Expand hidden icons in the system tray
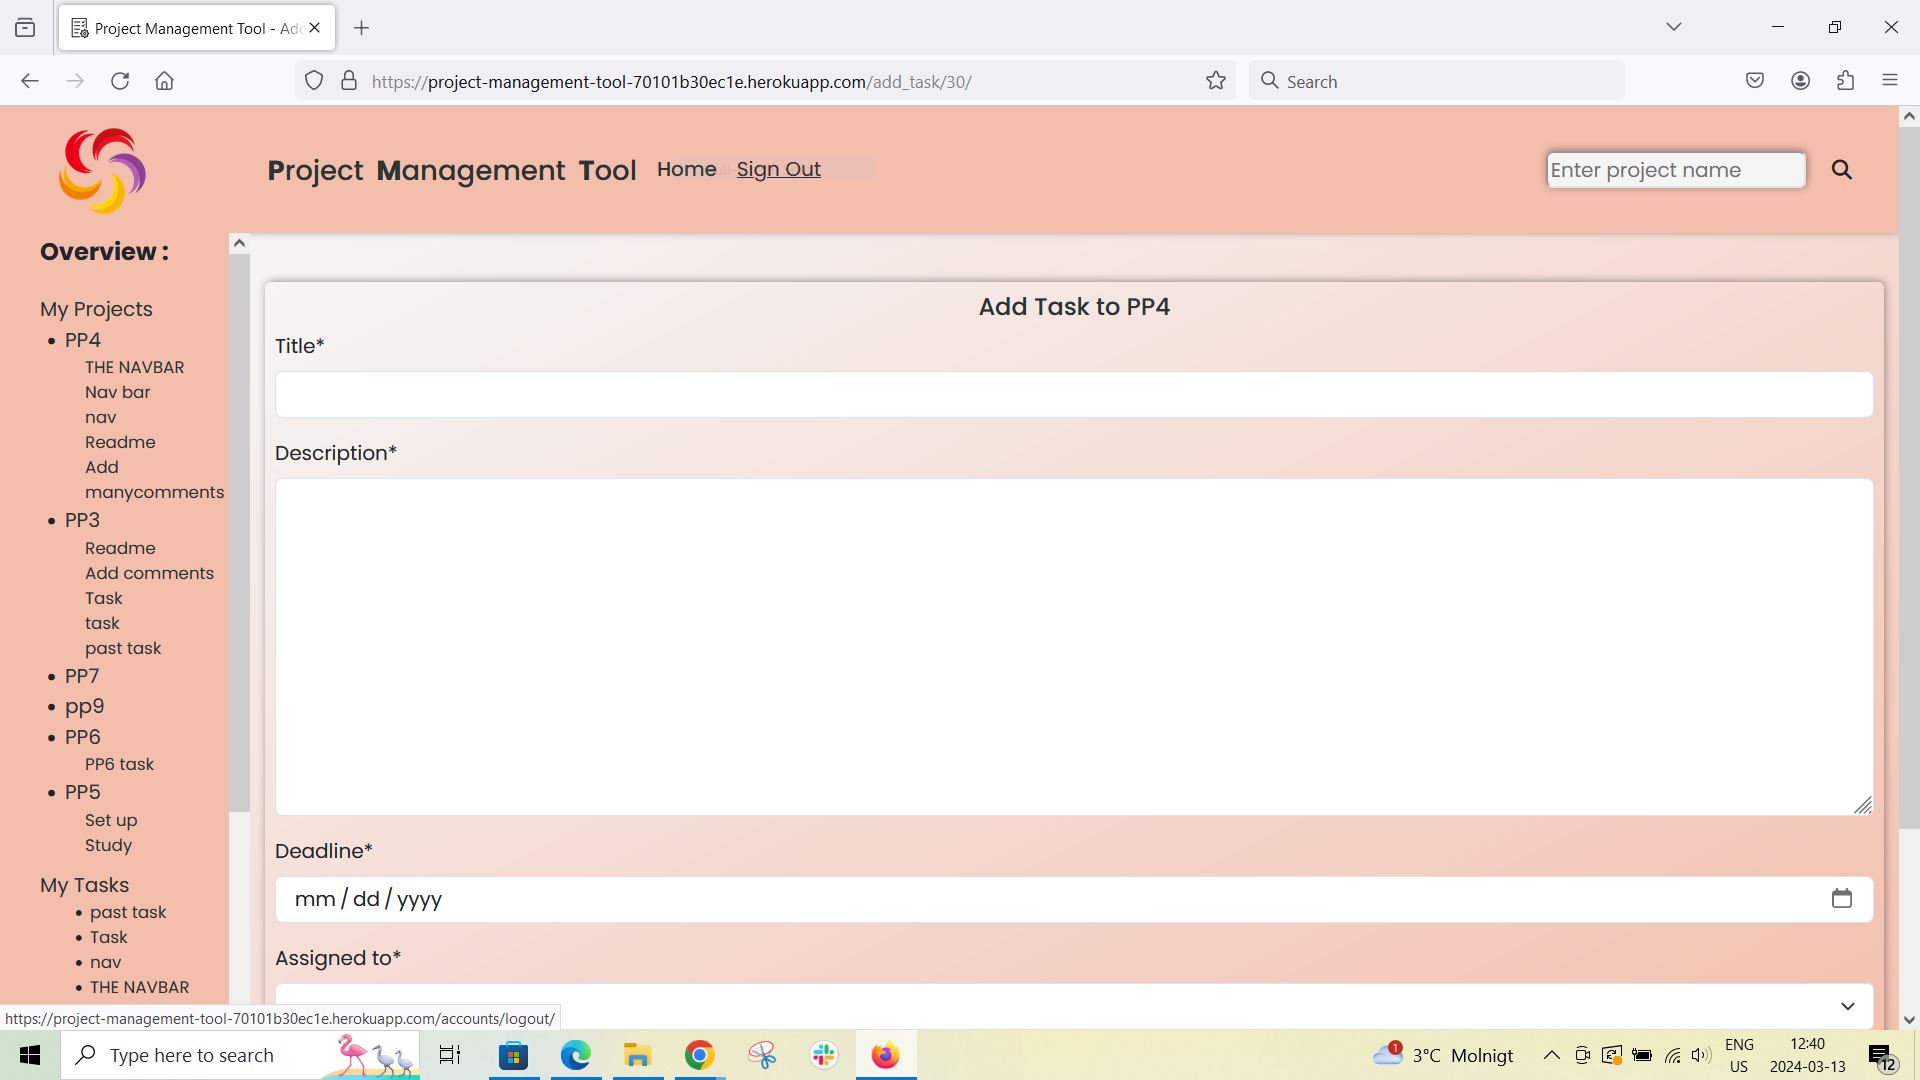 pos(1551,1055)
